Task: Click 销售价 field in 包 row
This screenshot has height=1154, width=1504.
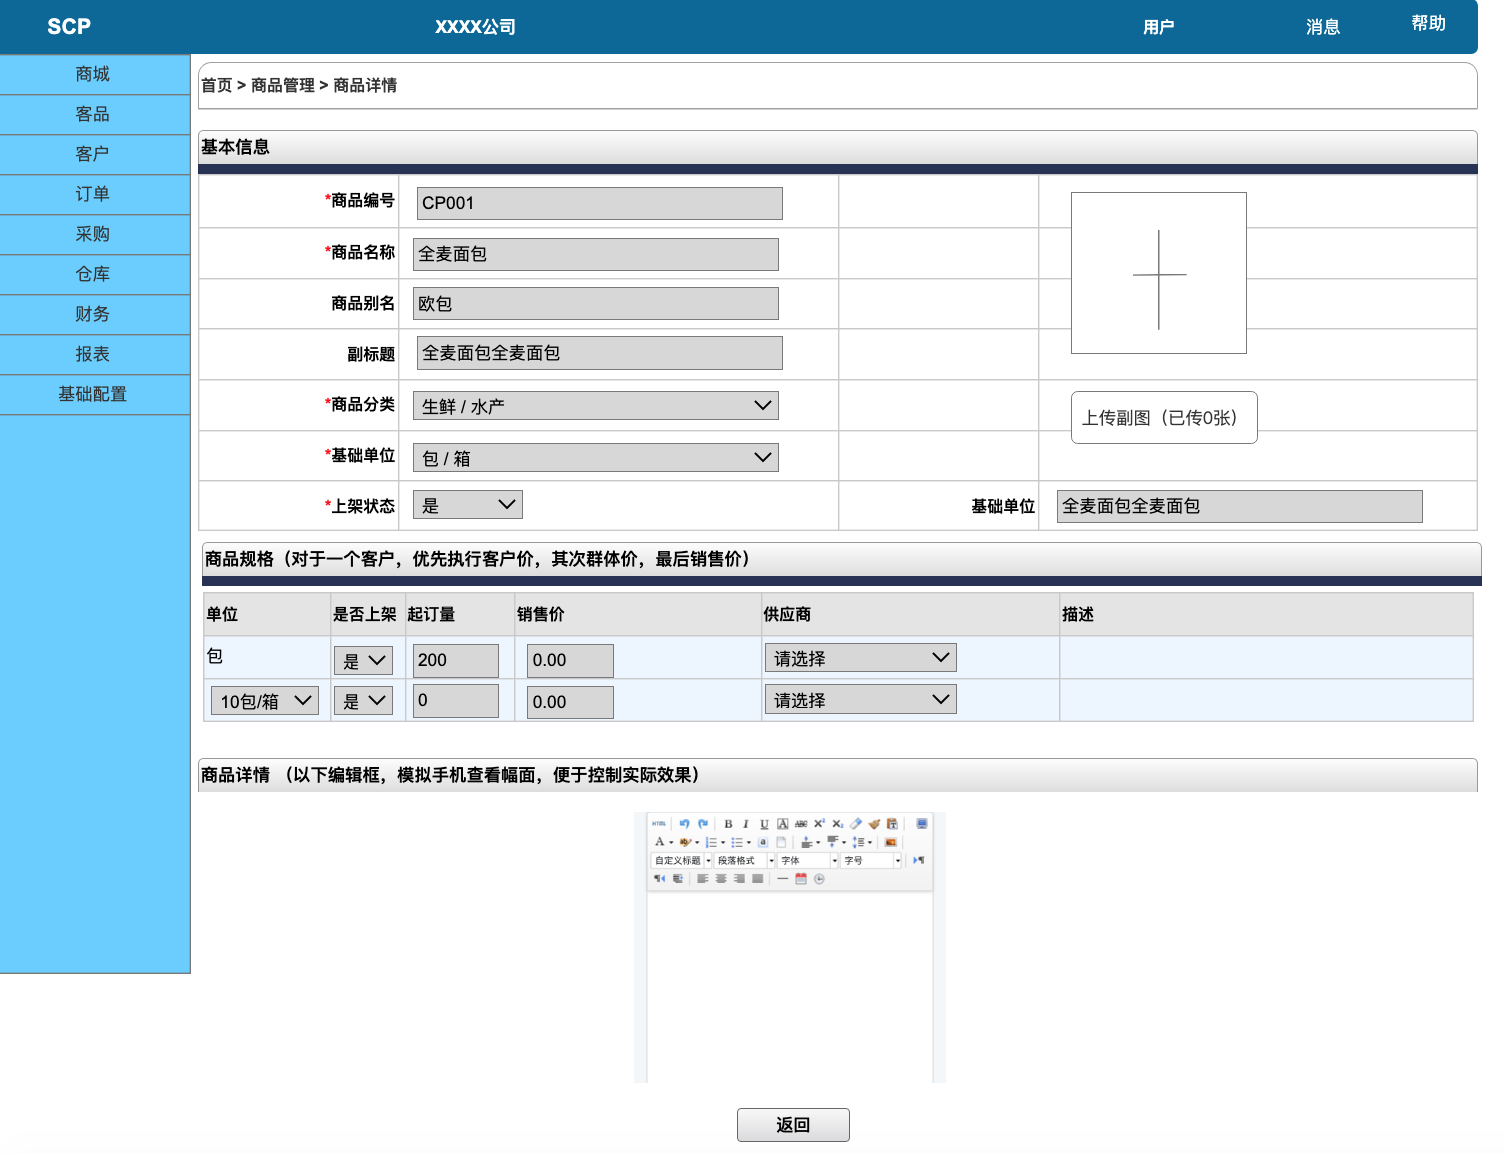Action: point(570,660)
